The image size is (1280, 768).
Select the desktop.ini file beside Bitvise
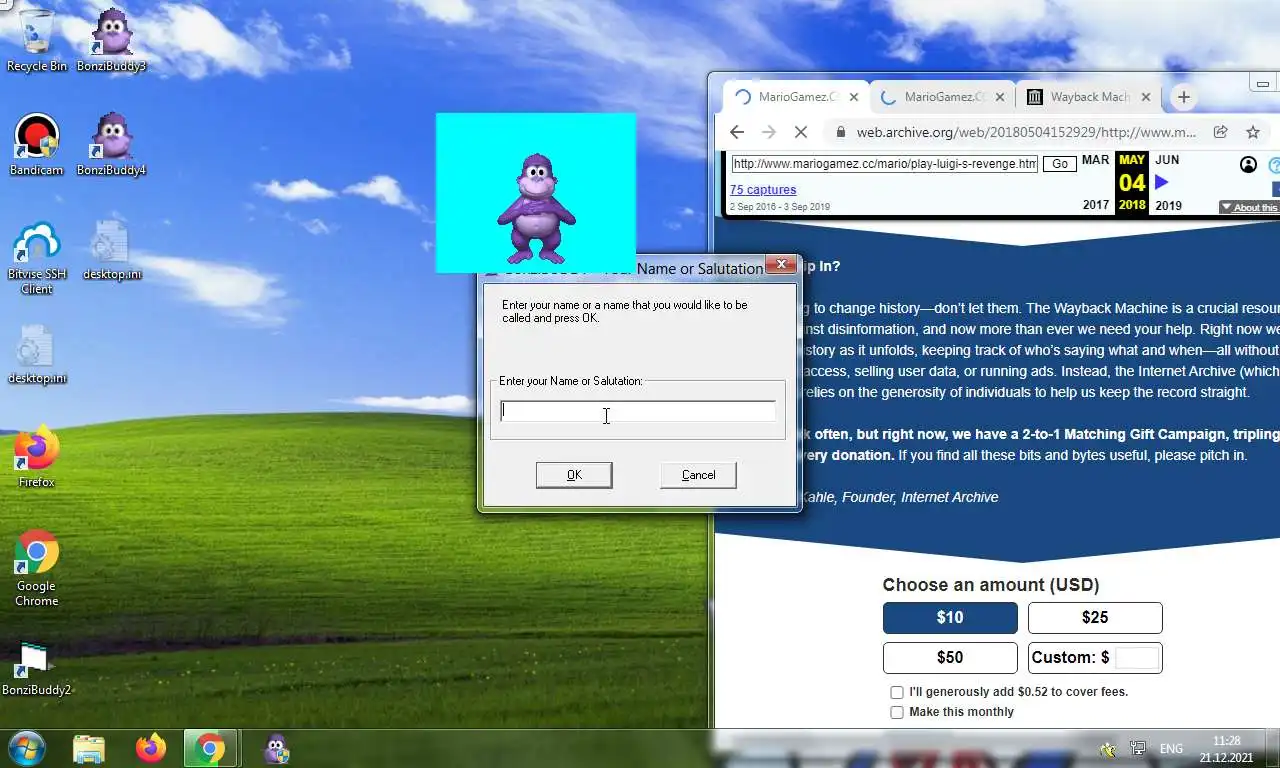[x=111, y=250]
